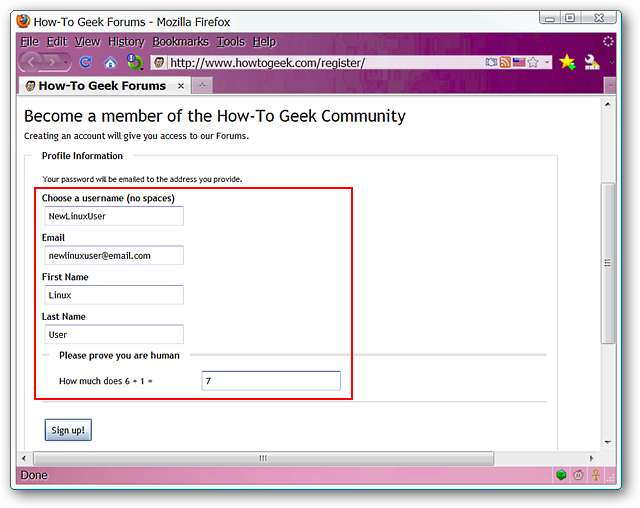Click the horizontal scrollbar left arrow

24,458
